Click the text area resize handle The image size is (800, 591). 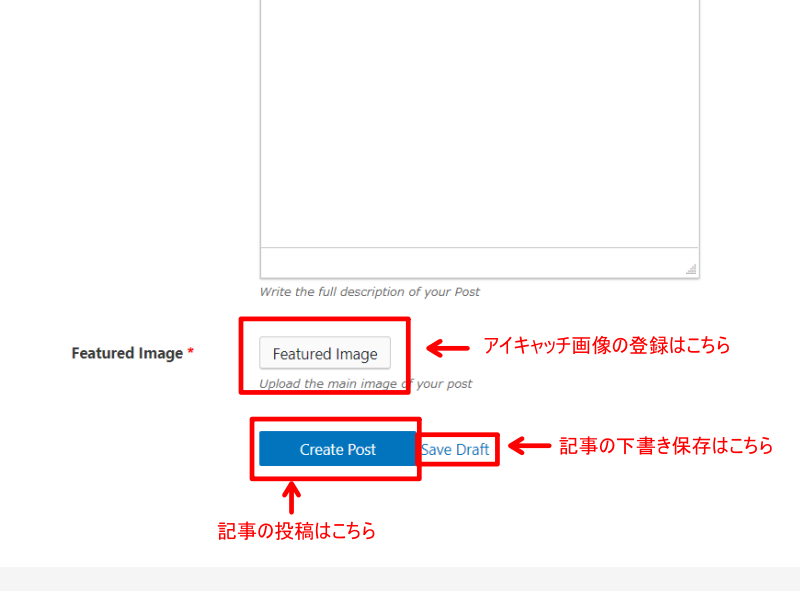click(x=691, y=269)
